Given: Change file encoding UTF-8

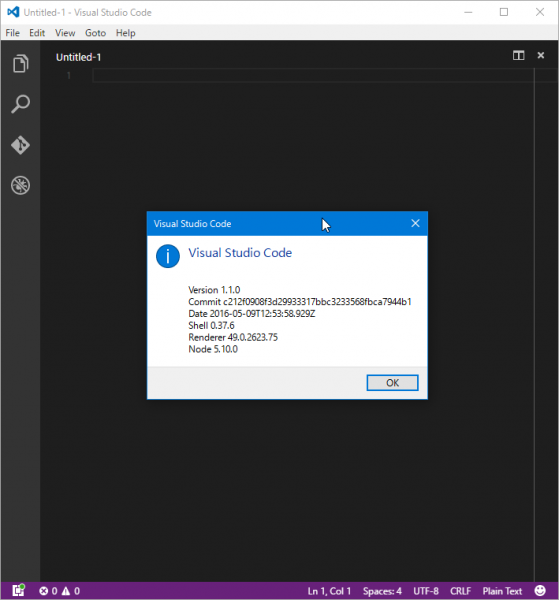Looking at the screenshot, I should tap(426, 591).
